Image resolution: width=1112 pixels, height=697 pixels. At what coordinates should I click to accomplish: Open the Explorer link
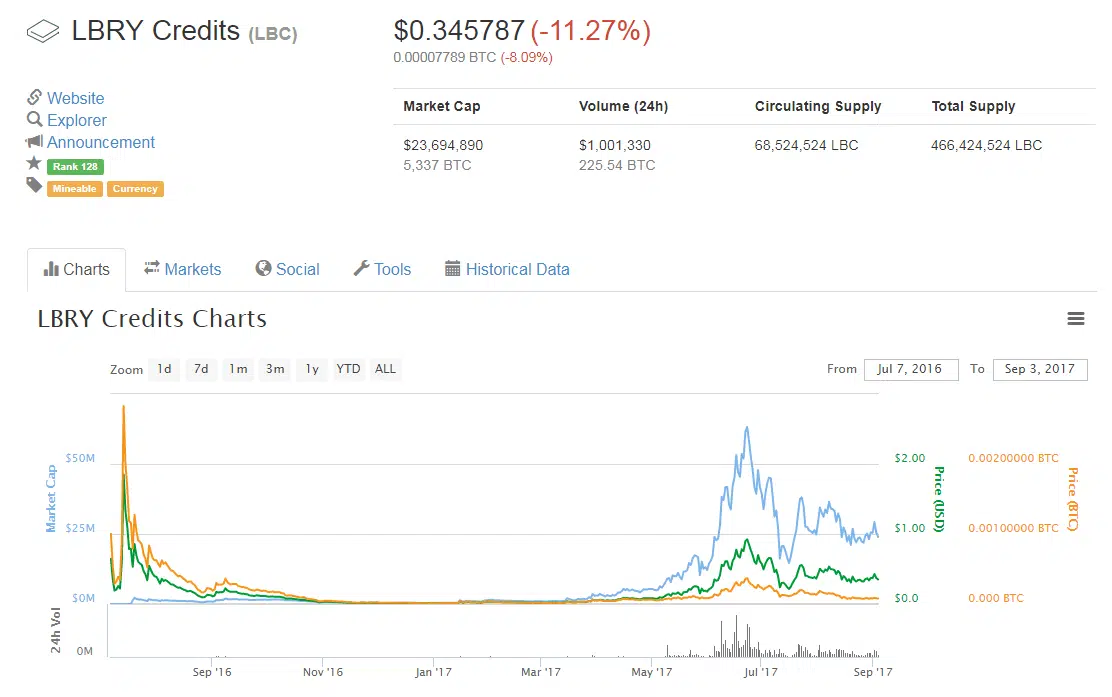pyautogui.click(x=77, y=120)
